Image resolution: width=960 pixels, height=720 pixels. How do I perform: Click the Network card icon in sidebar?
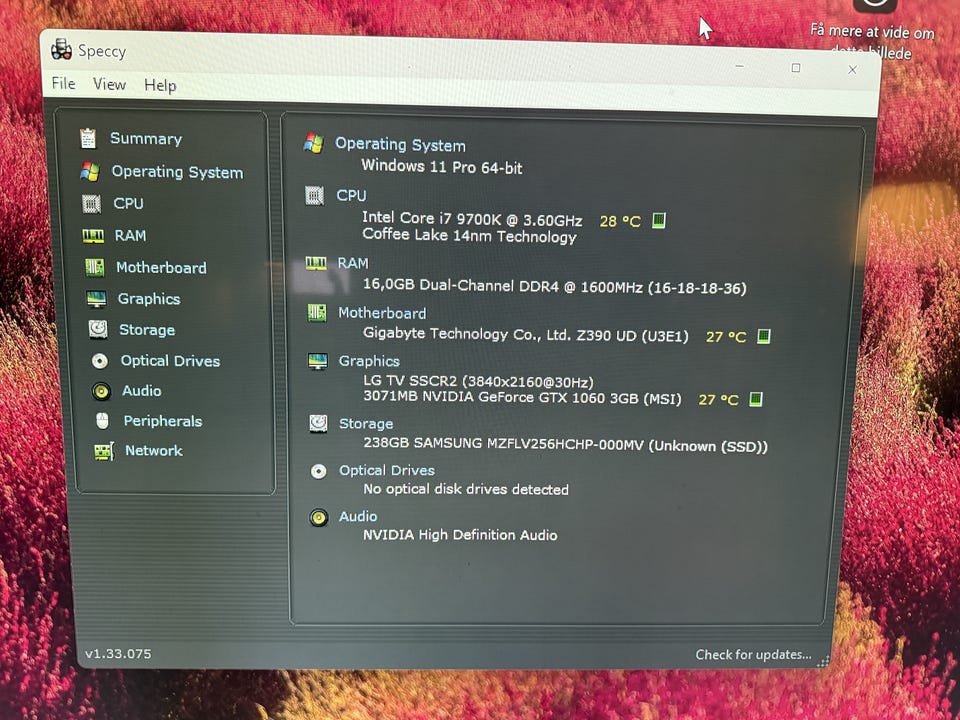[x=104, y=451]
